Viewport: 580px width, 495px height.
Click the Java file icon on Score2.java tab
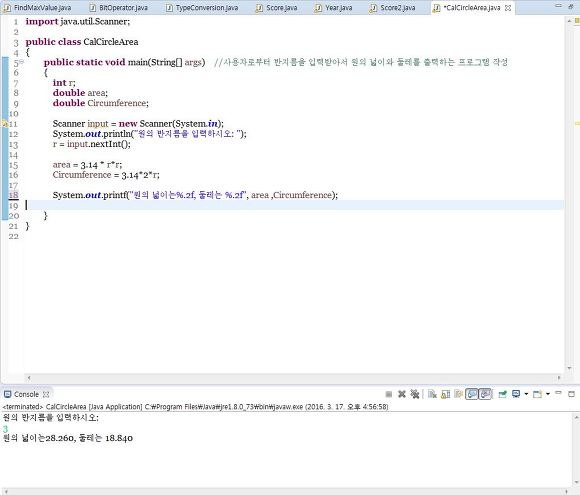point(373,8)
